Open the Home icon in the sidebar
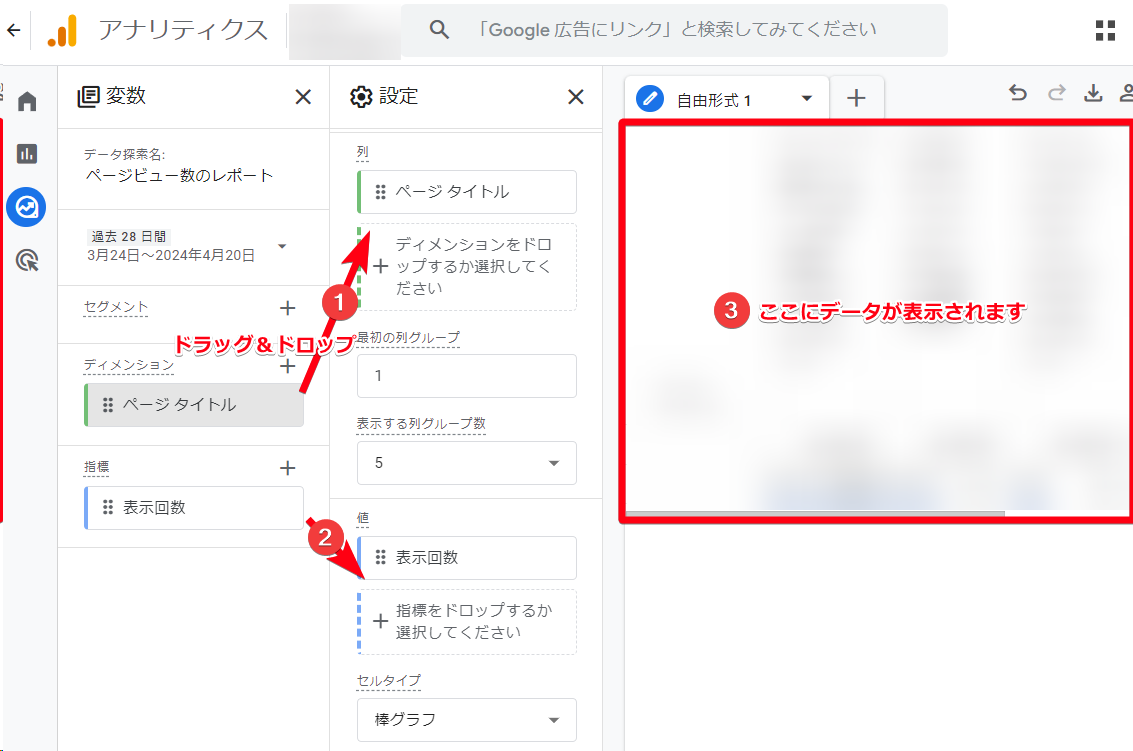 tap(27, 100)
